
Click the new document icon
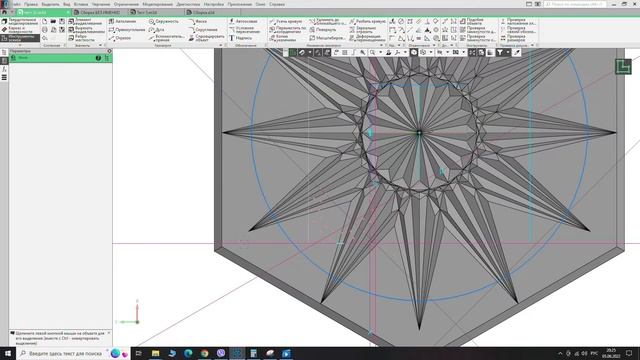[44, 21]
